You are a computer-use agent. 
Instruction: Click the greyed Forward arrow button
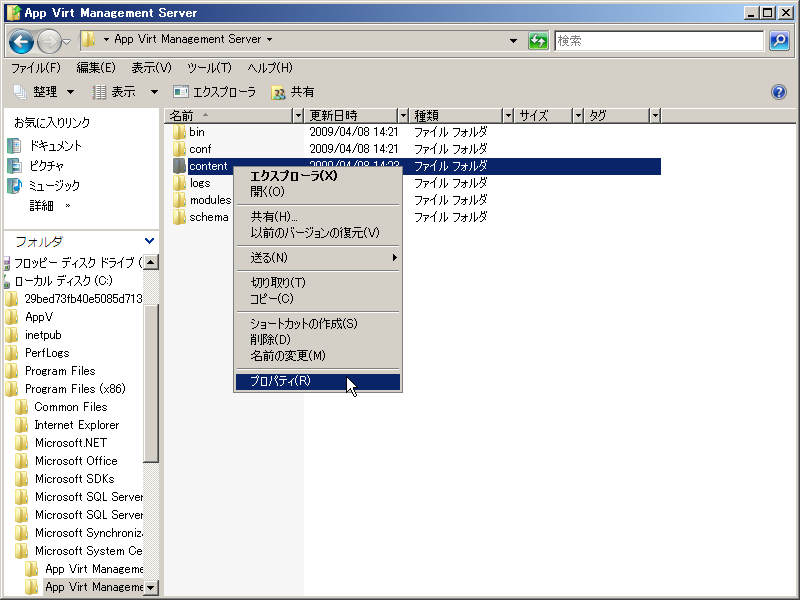pyautogui.click(x=49, y=41)
